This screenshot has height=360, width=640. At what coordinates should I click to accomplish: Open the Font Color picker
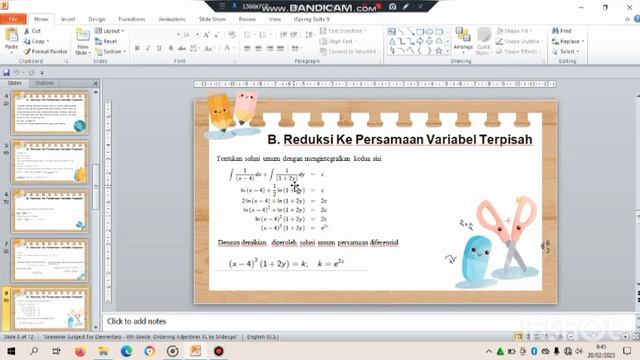[228, 48]
